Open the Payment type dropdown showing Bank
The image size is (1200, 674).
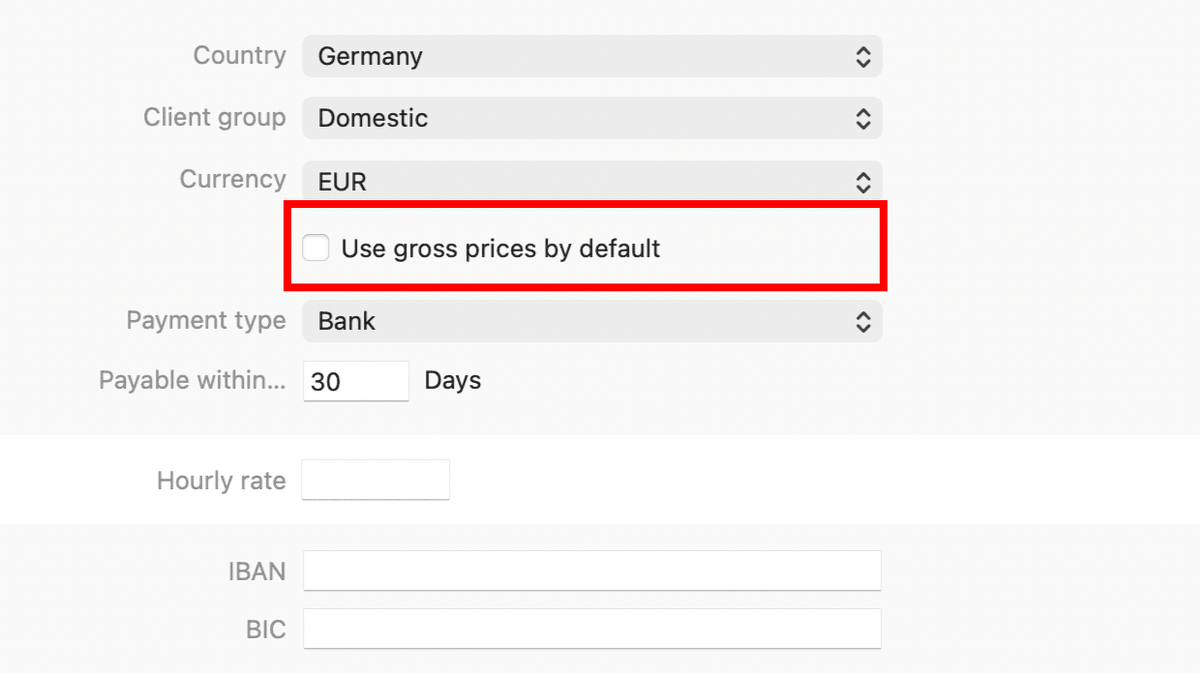click(x=590, y=321)
